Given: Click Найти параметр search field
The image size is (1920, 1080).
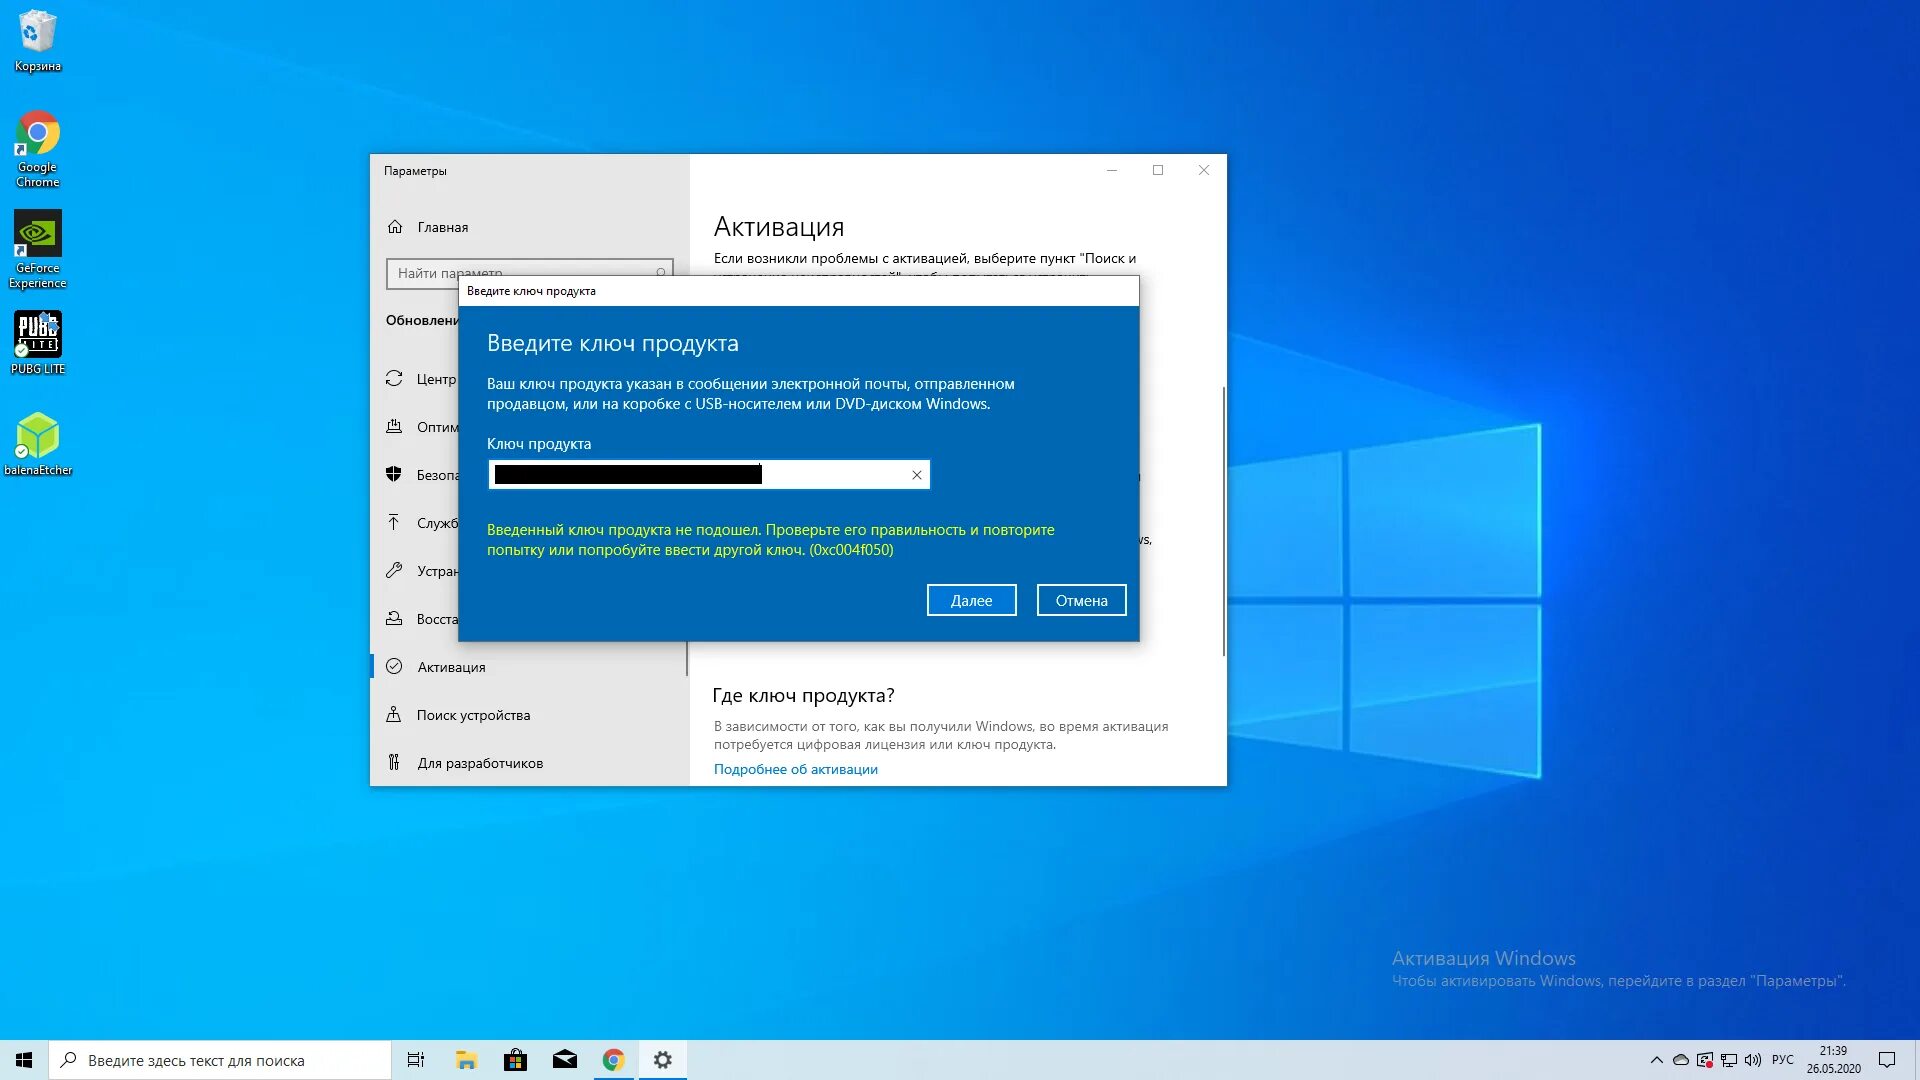Looking at the screenshot, I should point(527,273).
